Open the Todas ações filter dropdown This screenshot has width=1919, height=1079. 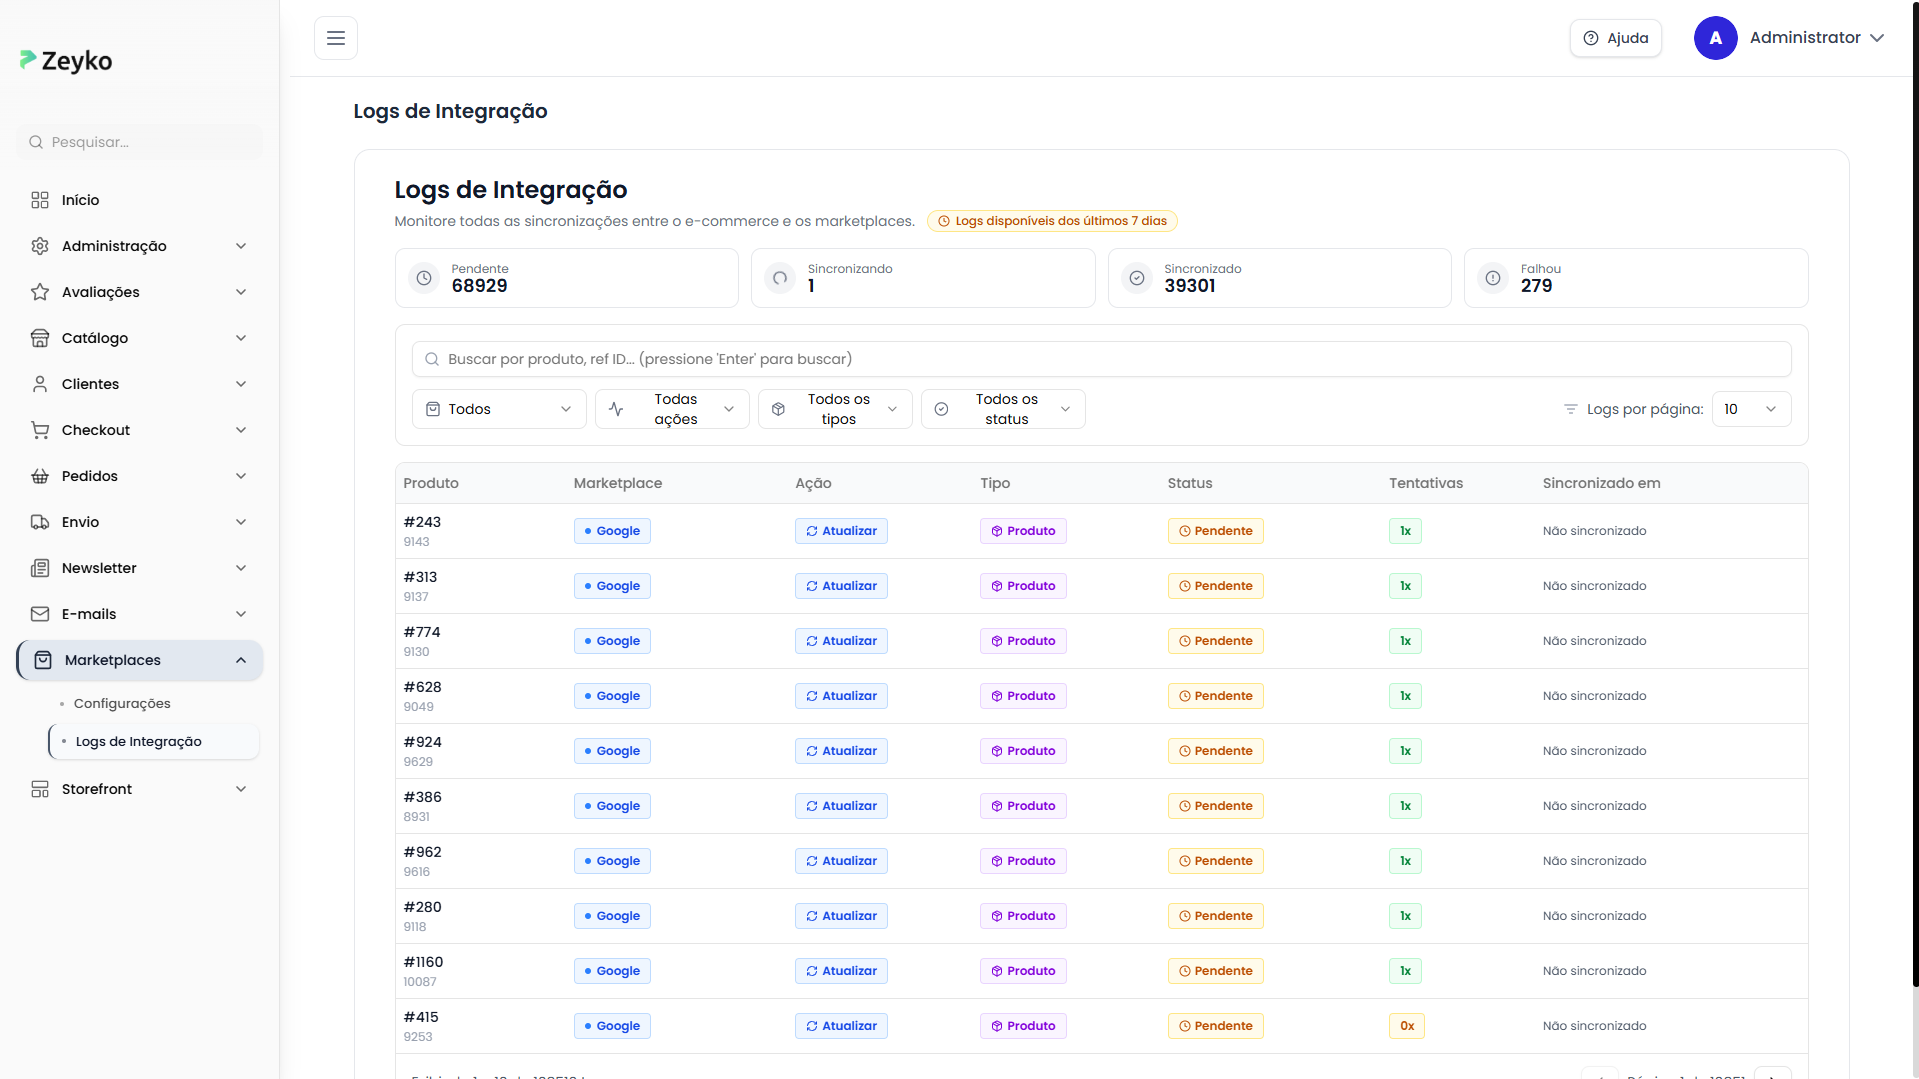tap(672, 409)
